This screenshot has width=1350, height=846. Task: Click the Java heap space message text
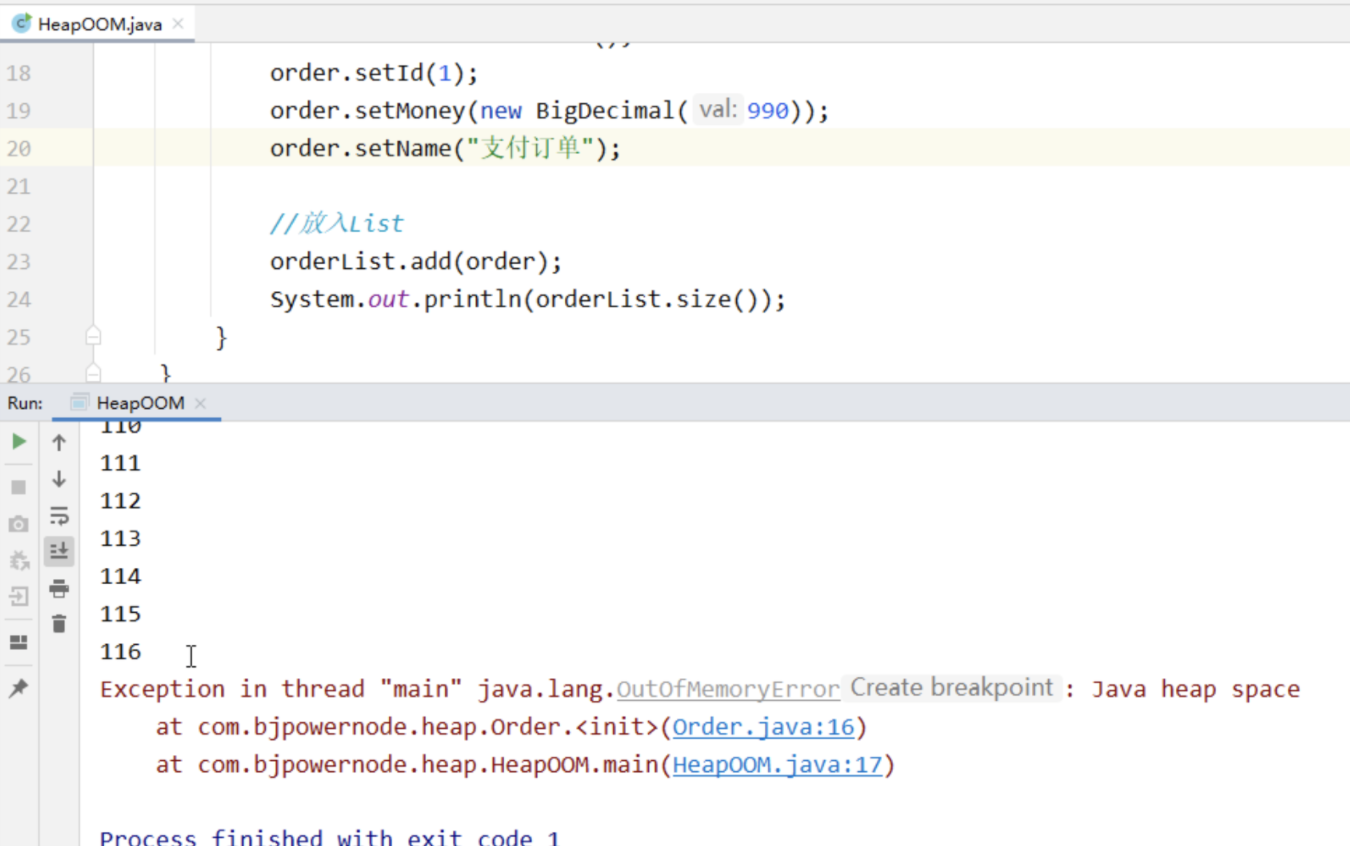1195,689
